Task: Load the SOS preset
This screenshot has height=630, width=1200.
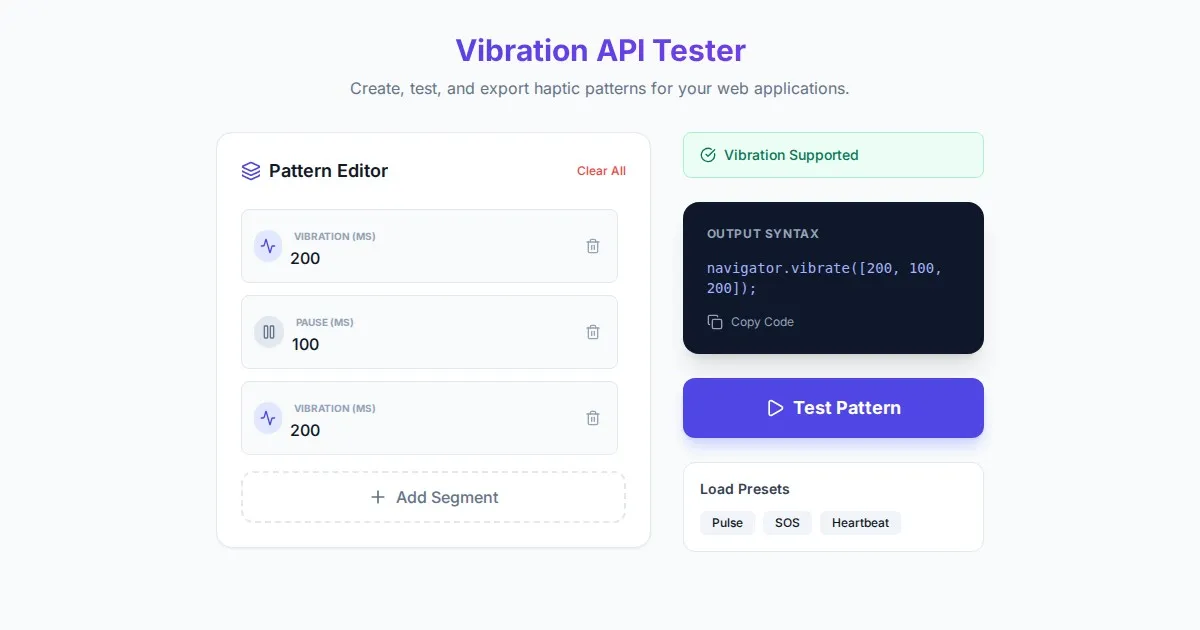Action: click(x=787, y=523)
